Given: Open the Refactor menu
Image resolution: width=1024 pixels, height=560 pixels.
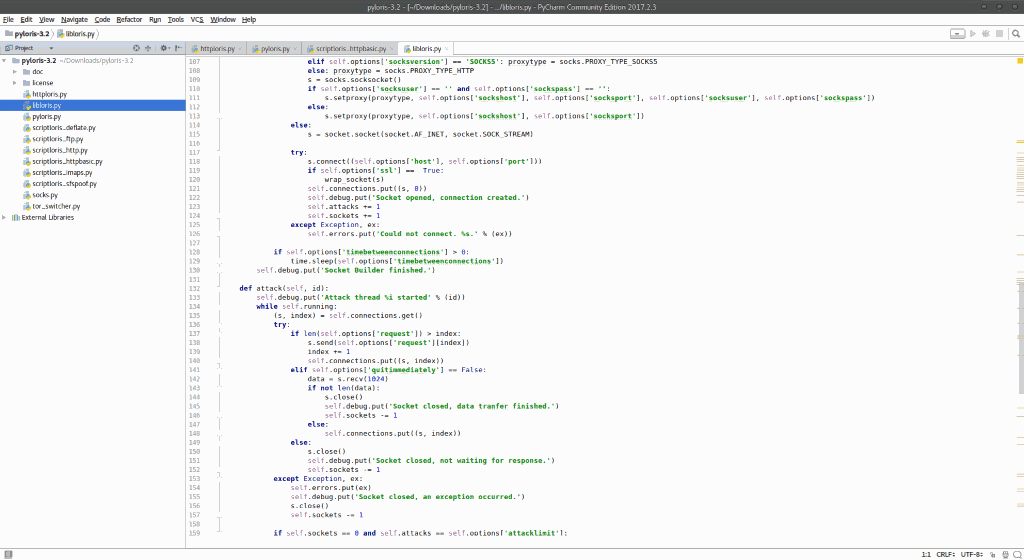Looking at the screenshot, I should pos(129,20).
